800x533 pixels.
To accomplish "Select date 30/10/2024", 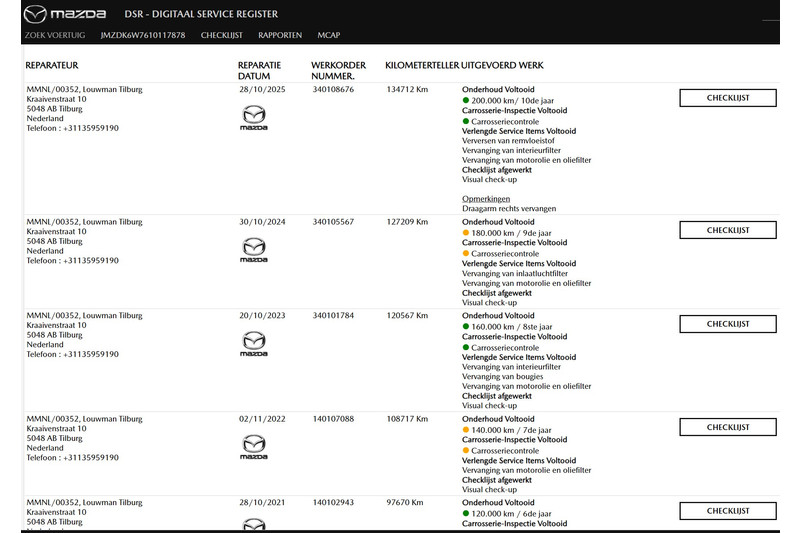I will click(262, 222).
